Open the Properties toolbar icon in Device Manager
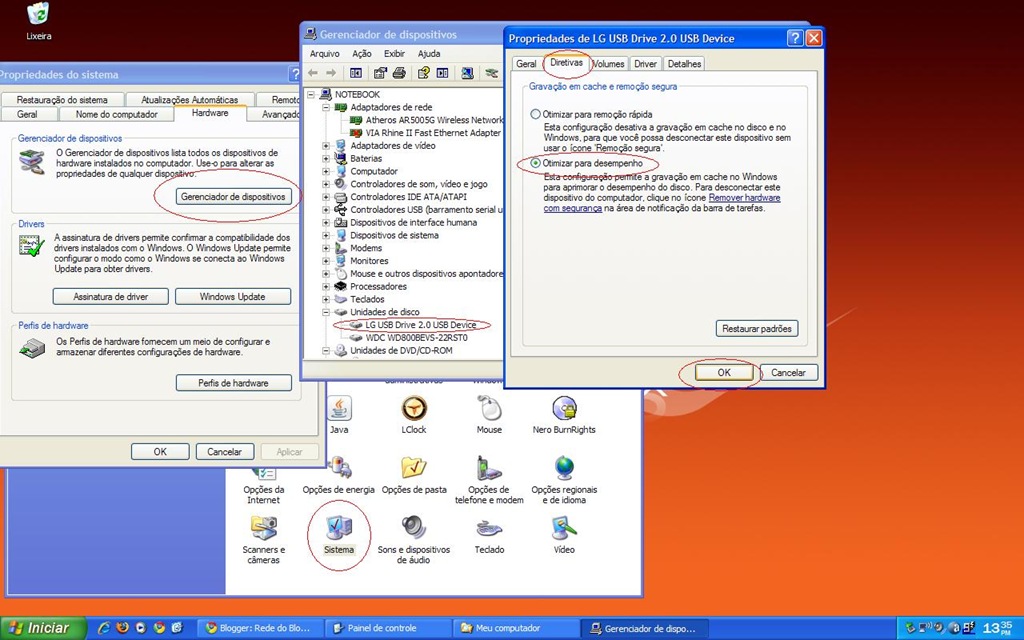This screenshot has height=640, width=1024. coord(380,73)
